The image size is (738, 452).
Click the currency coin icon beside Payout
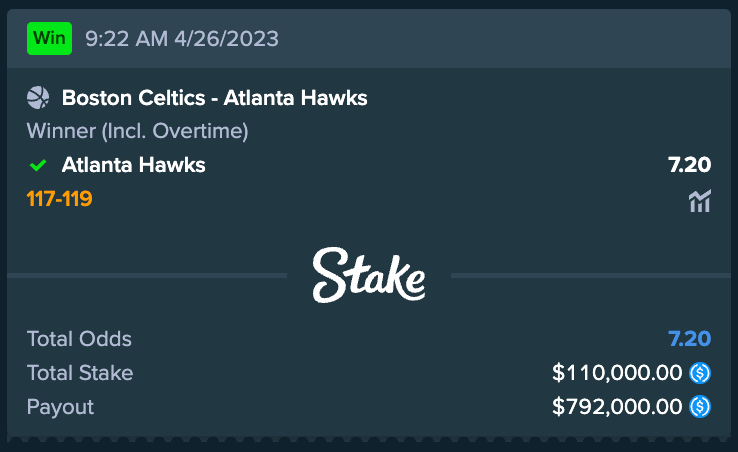[x=700, y=407]
